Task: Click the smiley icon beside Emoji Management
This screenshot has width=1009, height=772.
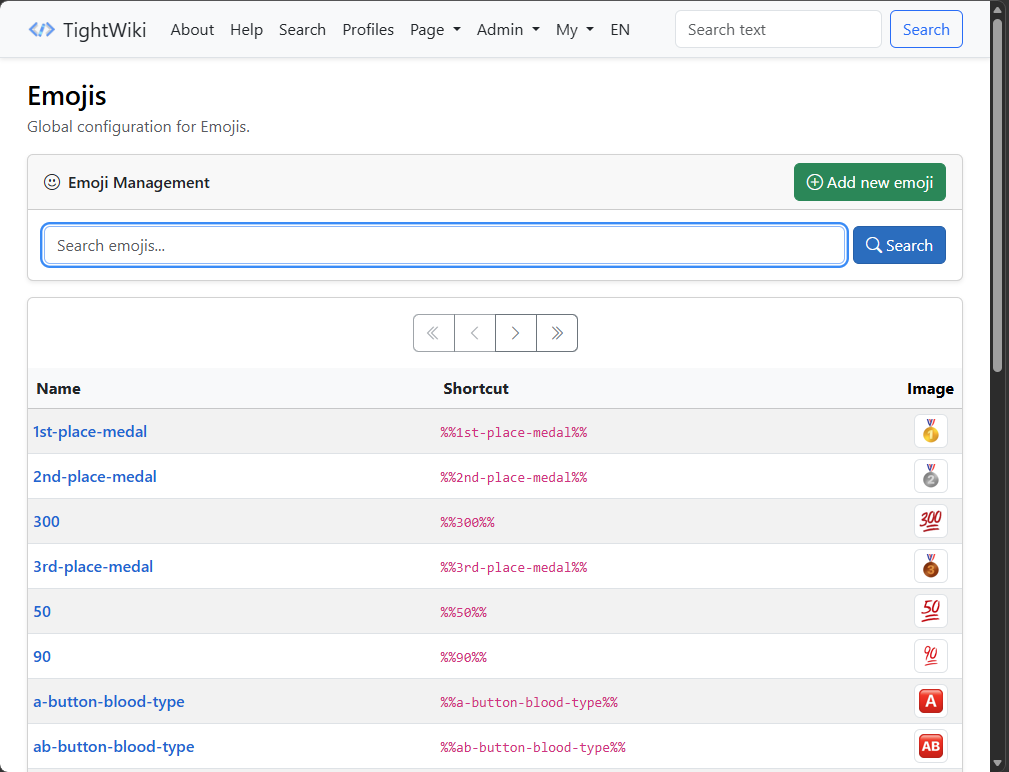Action: pyautogui.click(x=51, y=183)
